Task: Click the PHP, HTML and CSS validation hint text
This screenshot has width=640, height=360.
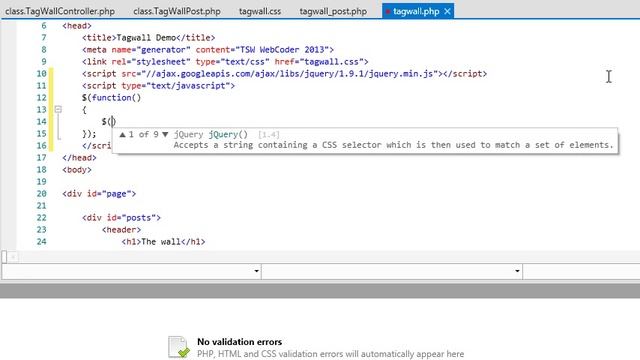Action: pos(331,354)
